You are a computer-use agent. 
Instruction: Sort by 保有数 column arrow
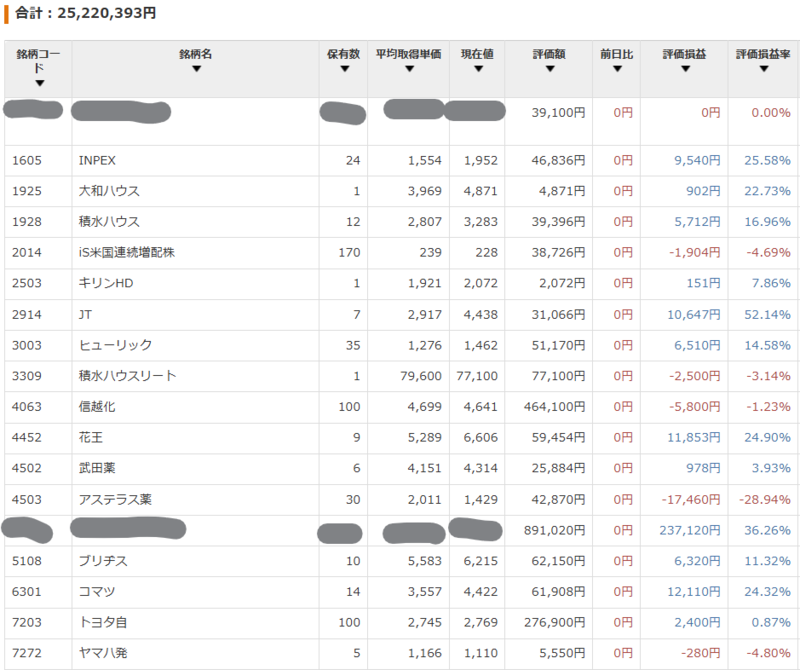344,69
